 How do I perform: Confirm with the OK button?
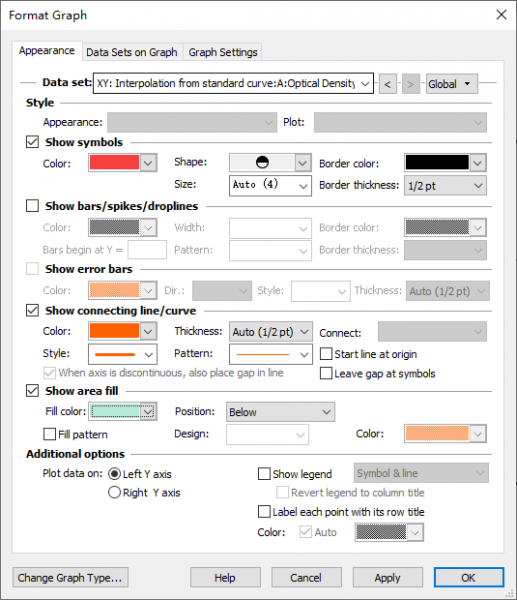click(x=469, y=577)
